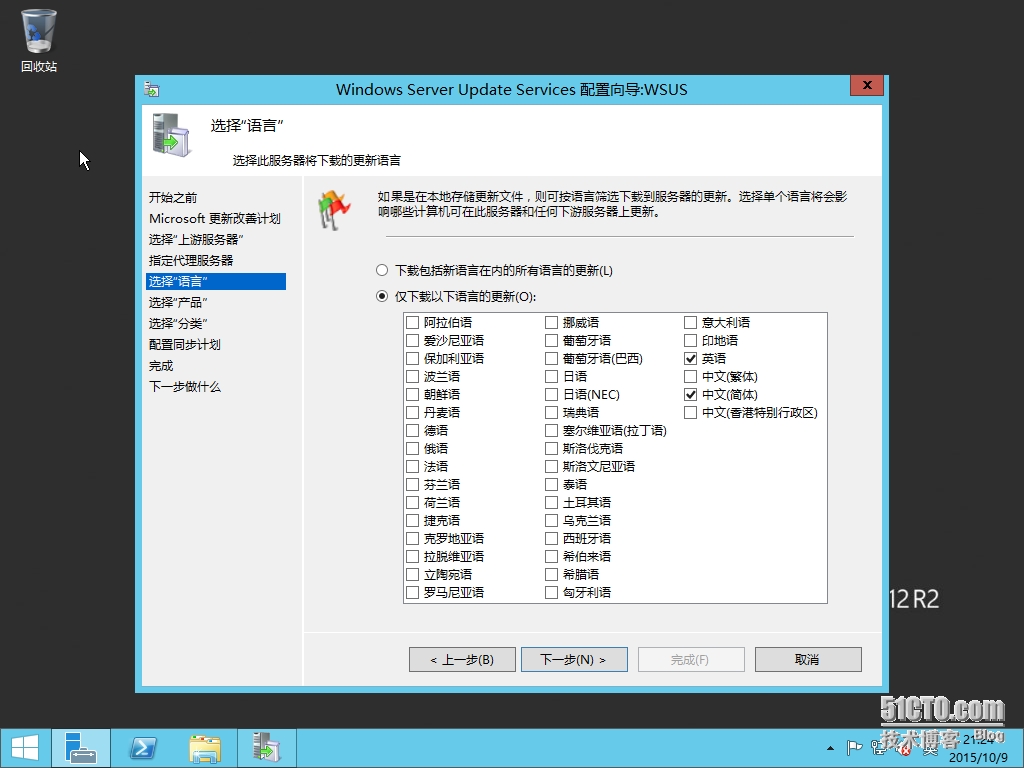
Task: Click the 下一步(N) next button
Action: (574, 660)
